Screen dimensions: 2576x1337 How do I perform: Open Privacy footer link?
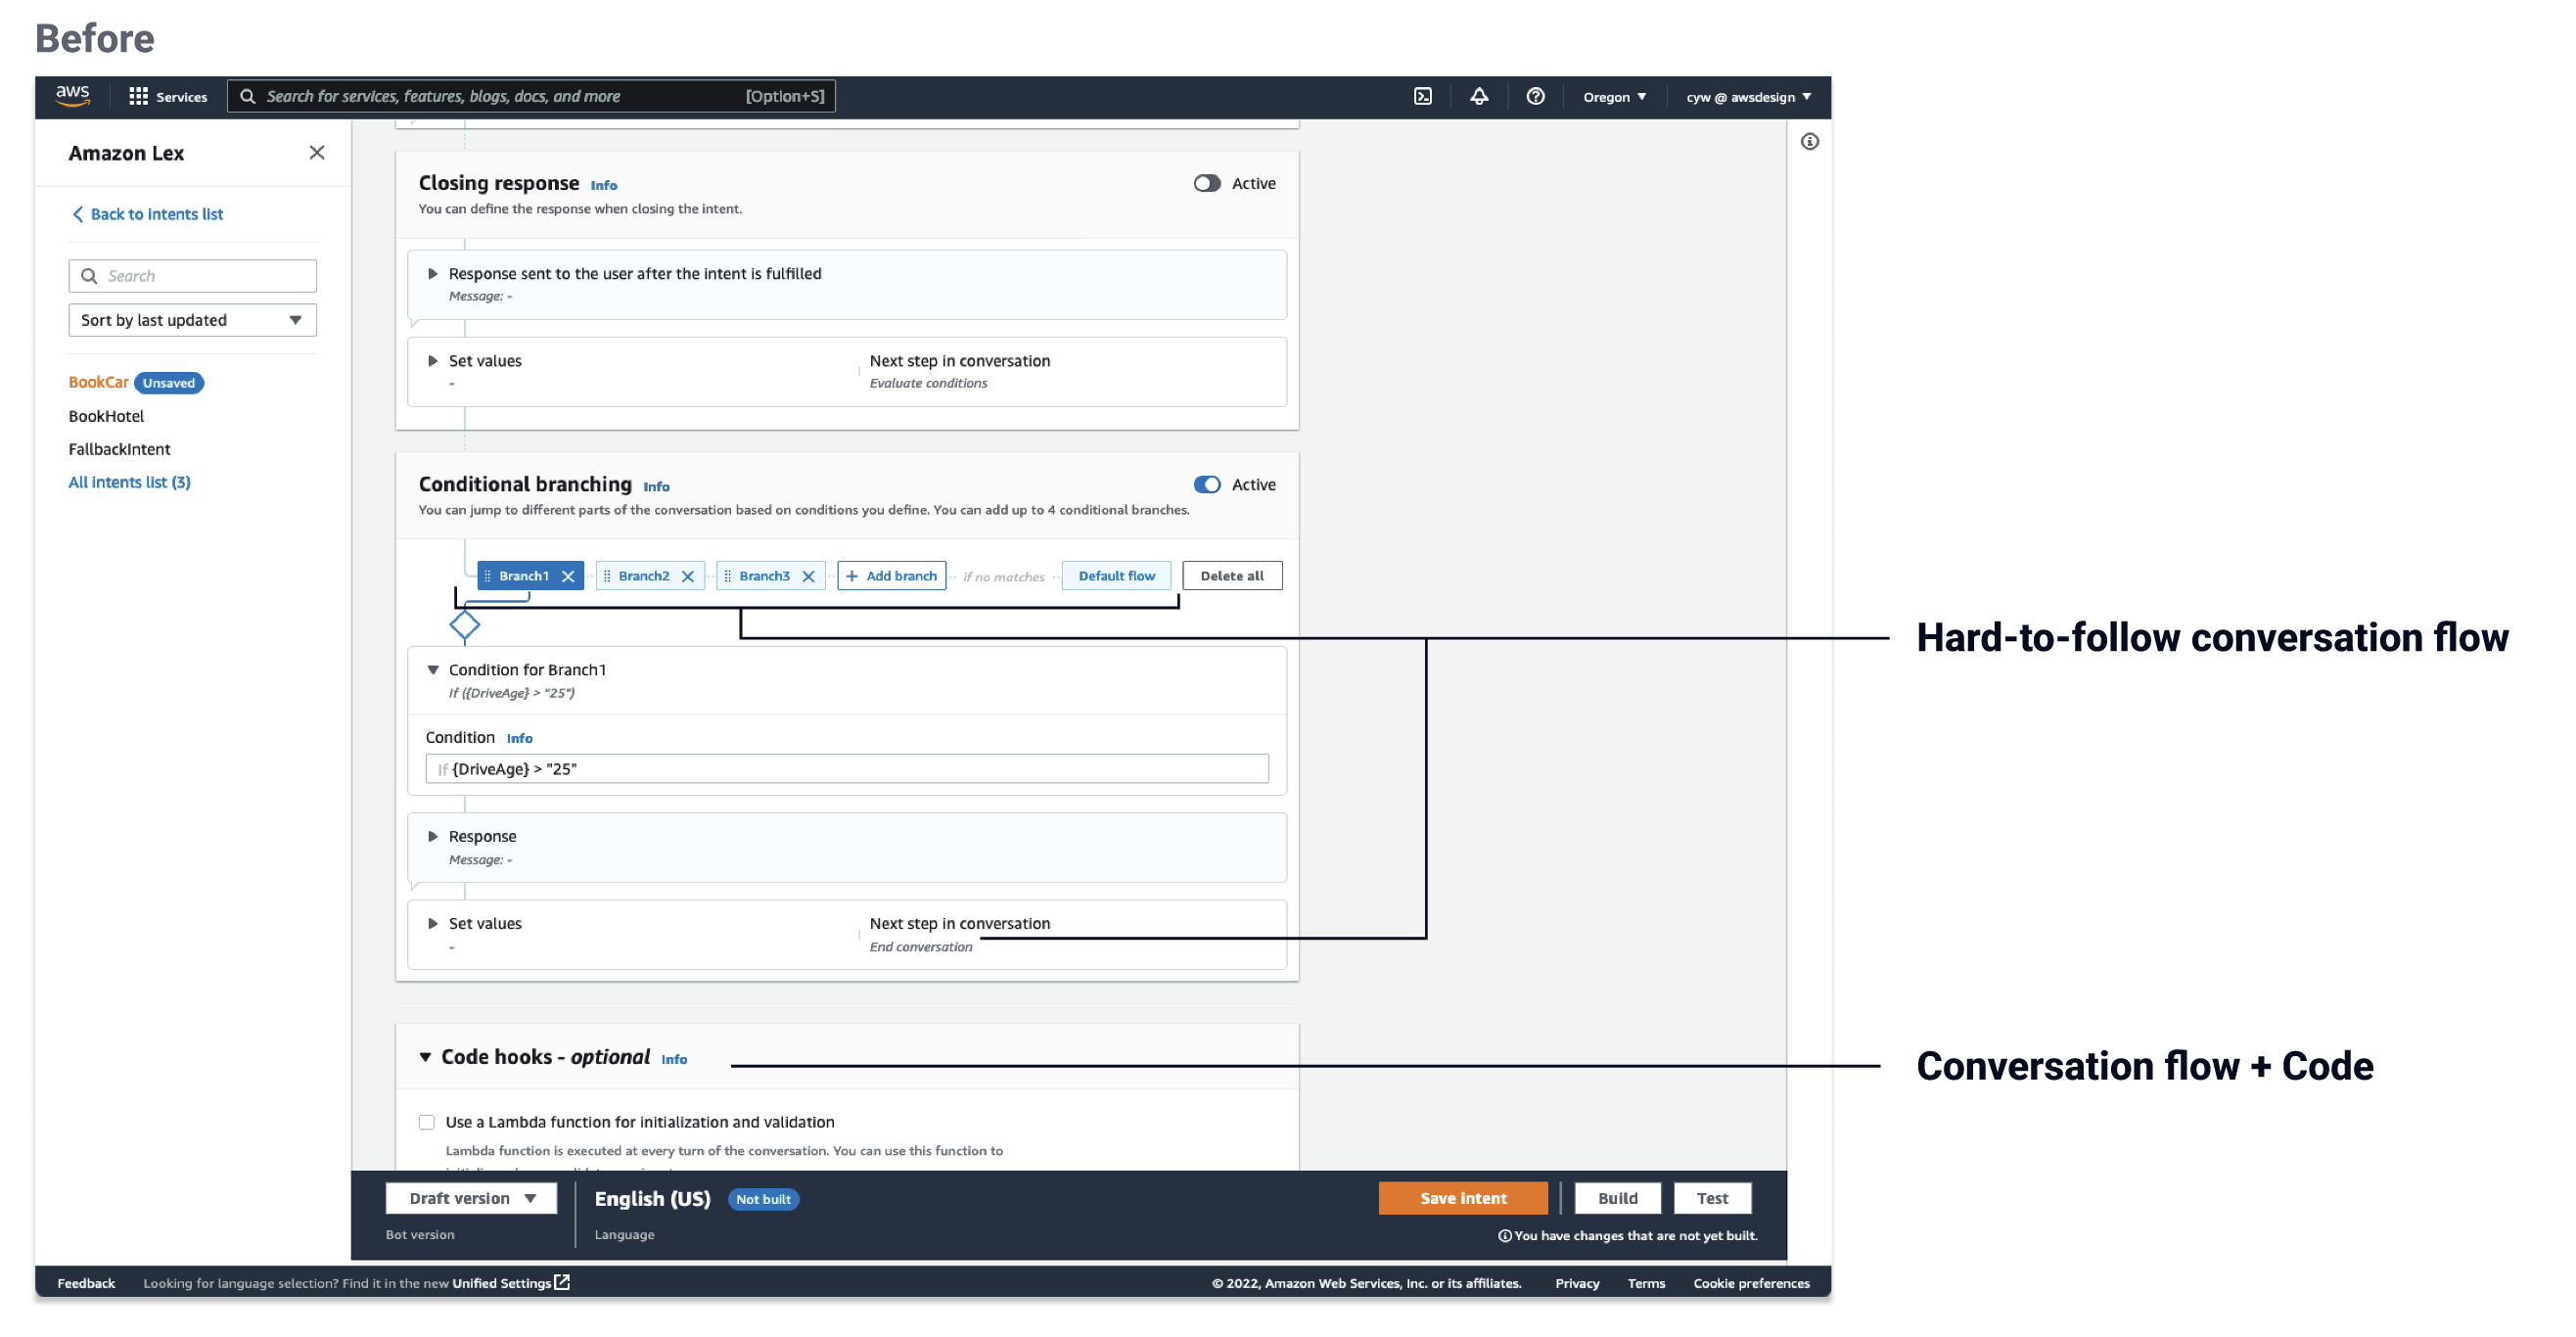pos(1577,1284)
